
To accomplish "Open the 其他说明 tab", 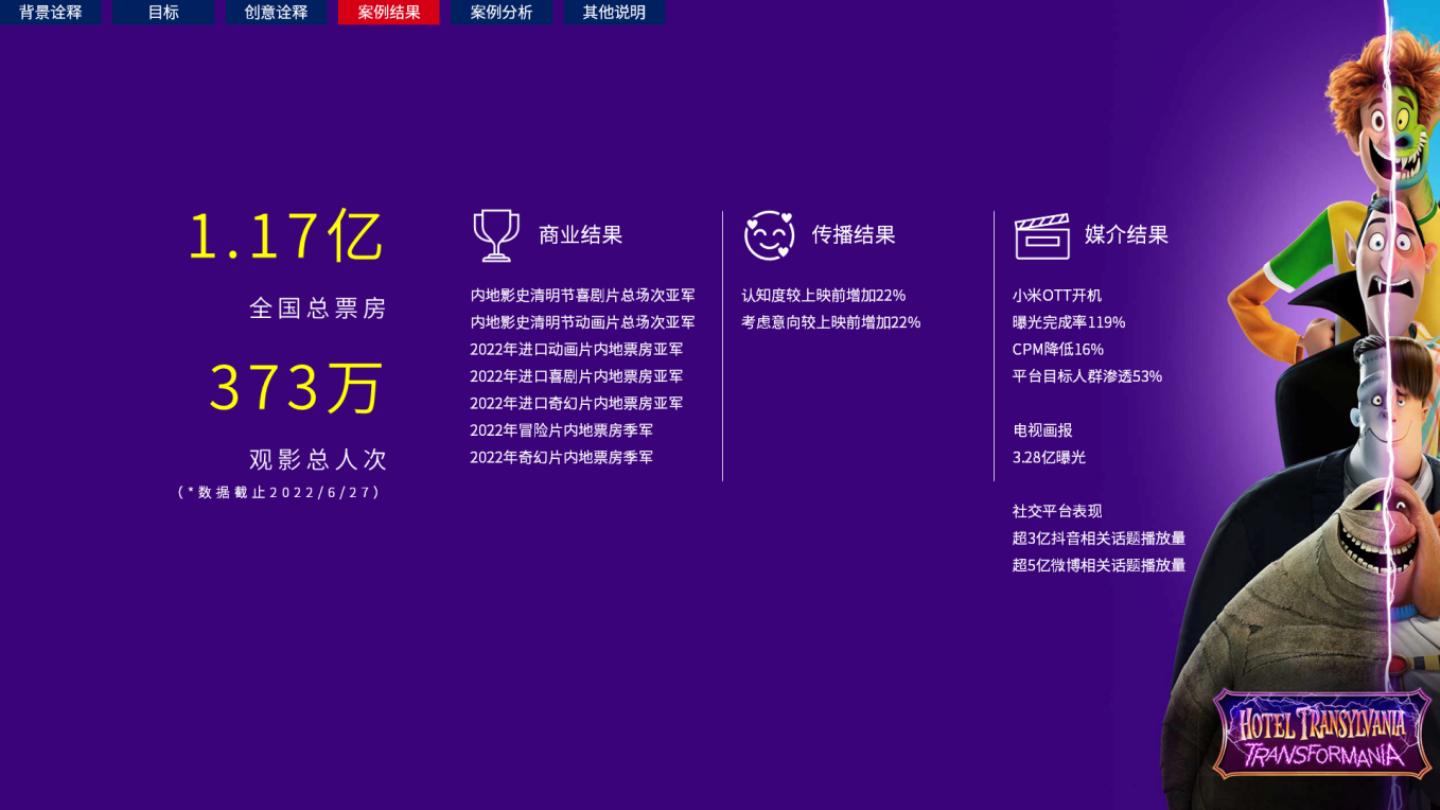I will point(614,12).
